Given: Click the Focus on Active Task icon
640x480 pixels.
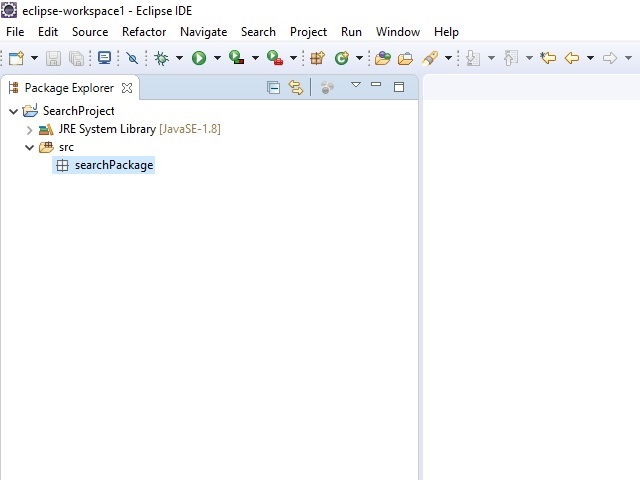Looking at the screenshot, I should [327, 87].
